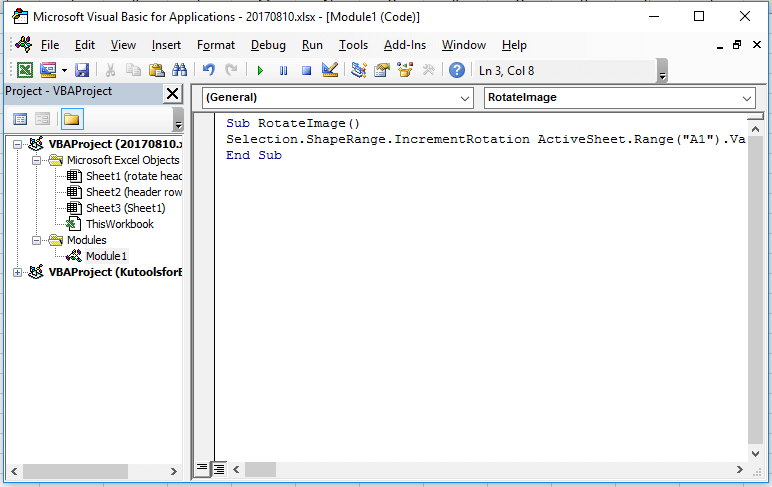Open the Object Browser icon

[x=405, y=70]
